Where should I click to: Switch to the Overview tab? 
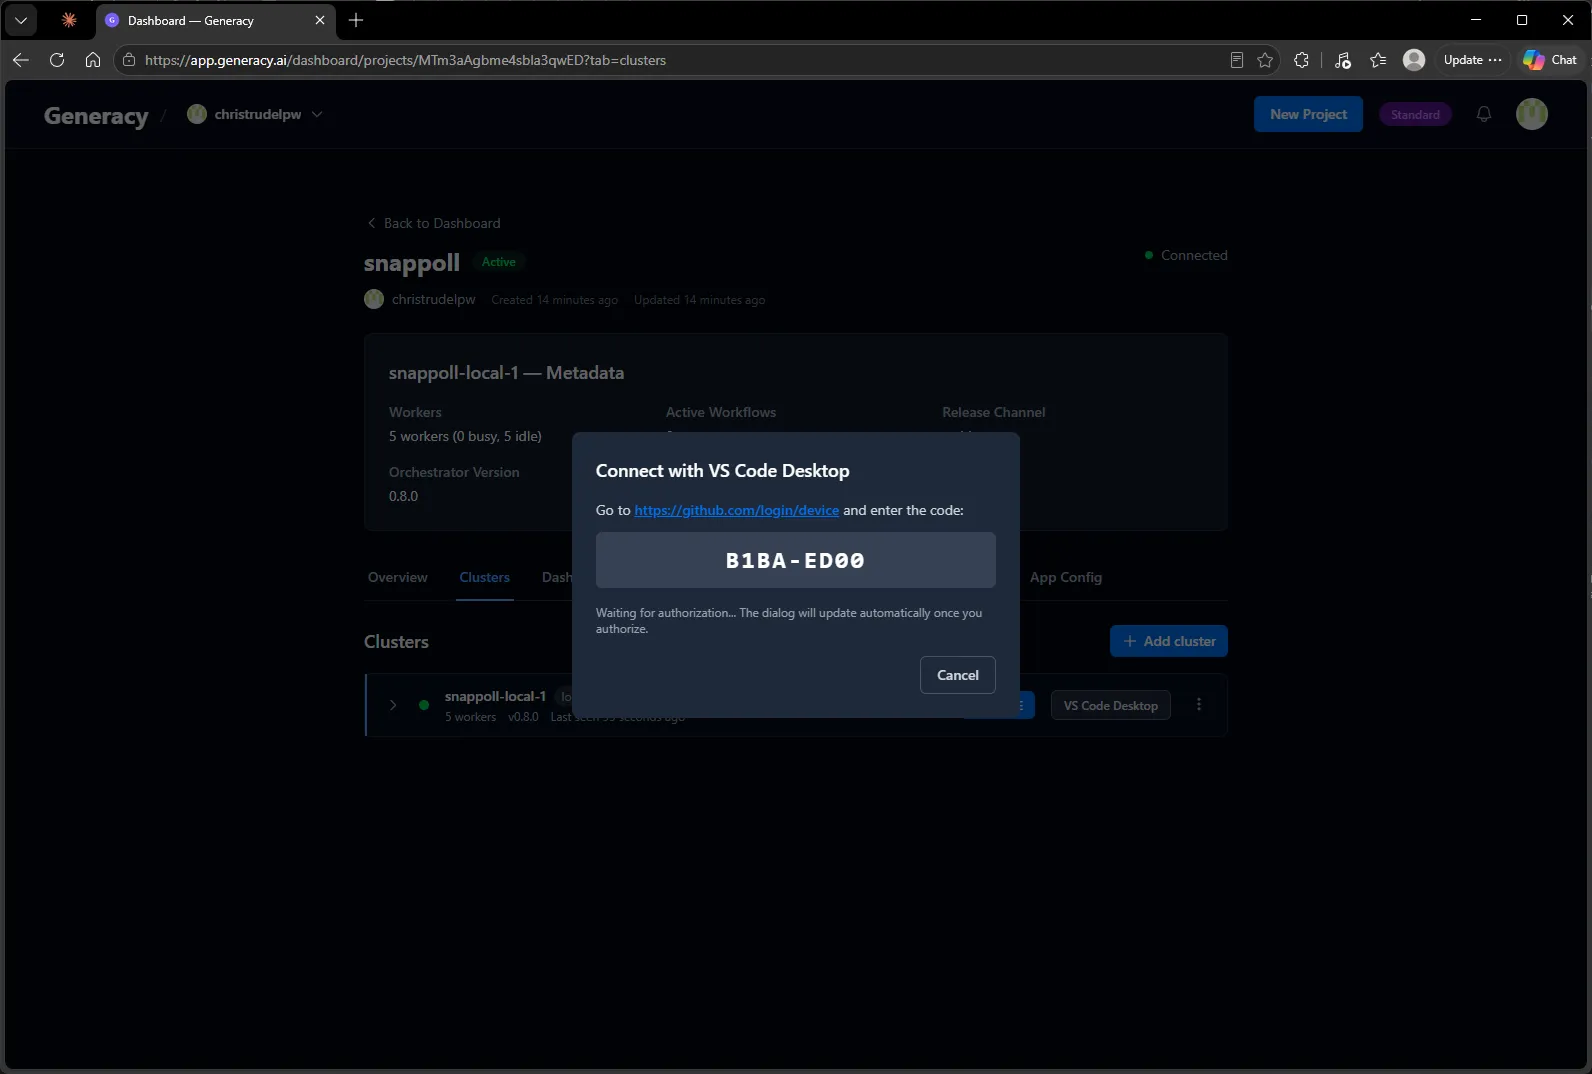[x=398, y=577]
